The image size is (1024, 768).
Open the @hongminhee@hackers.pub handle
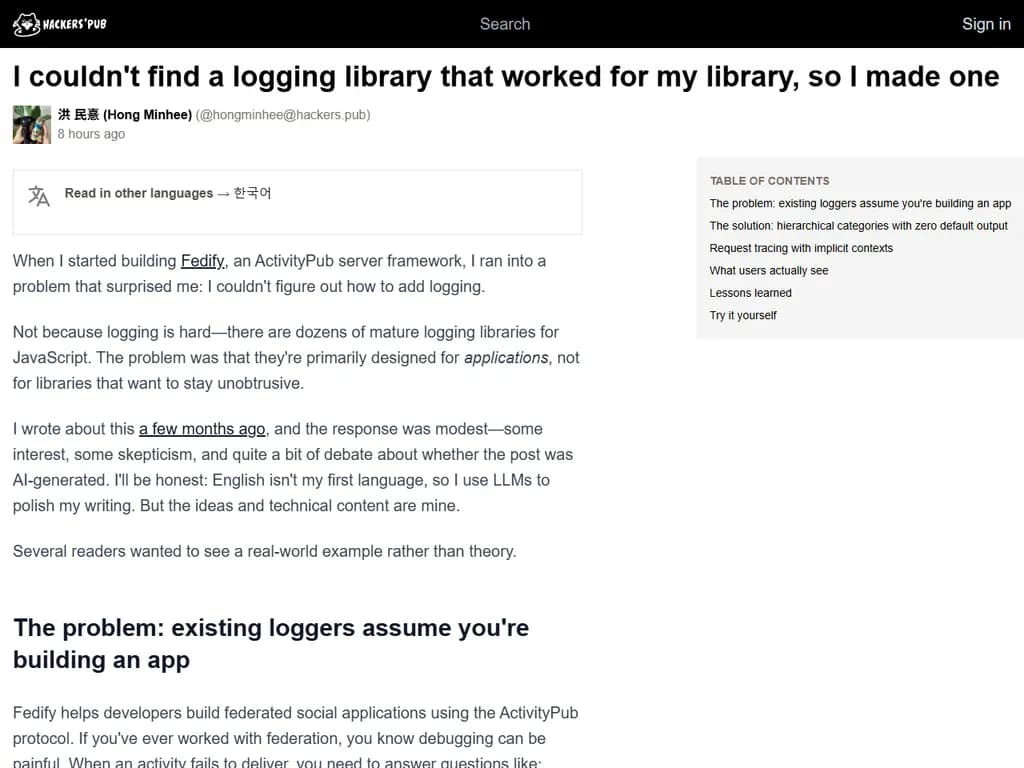coord(284,114)
